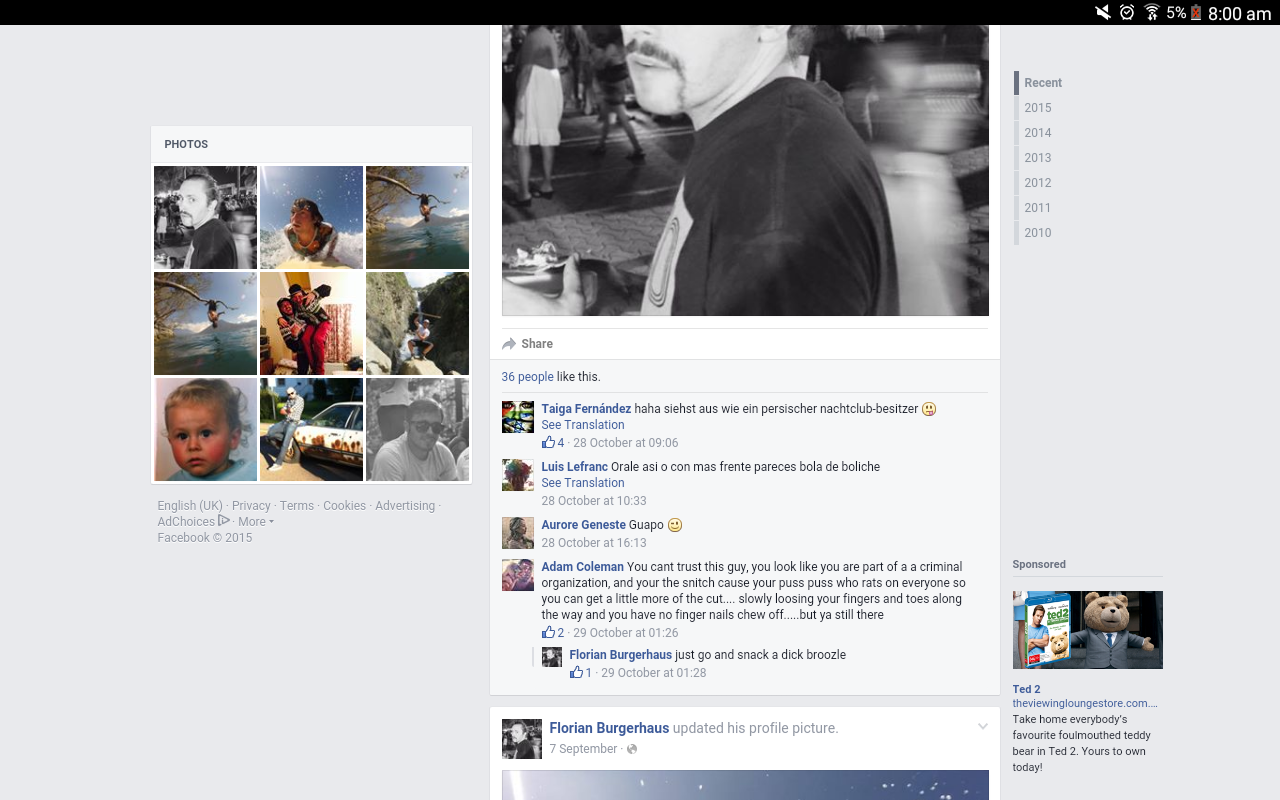Open the 36 people likes list
Viewport: 1280px width, 800px height.
pos(527,377)
